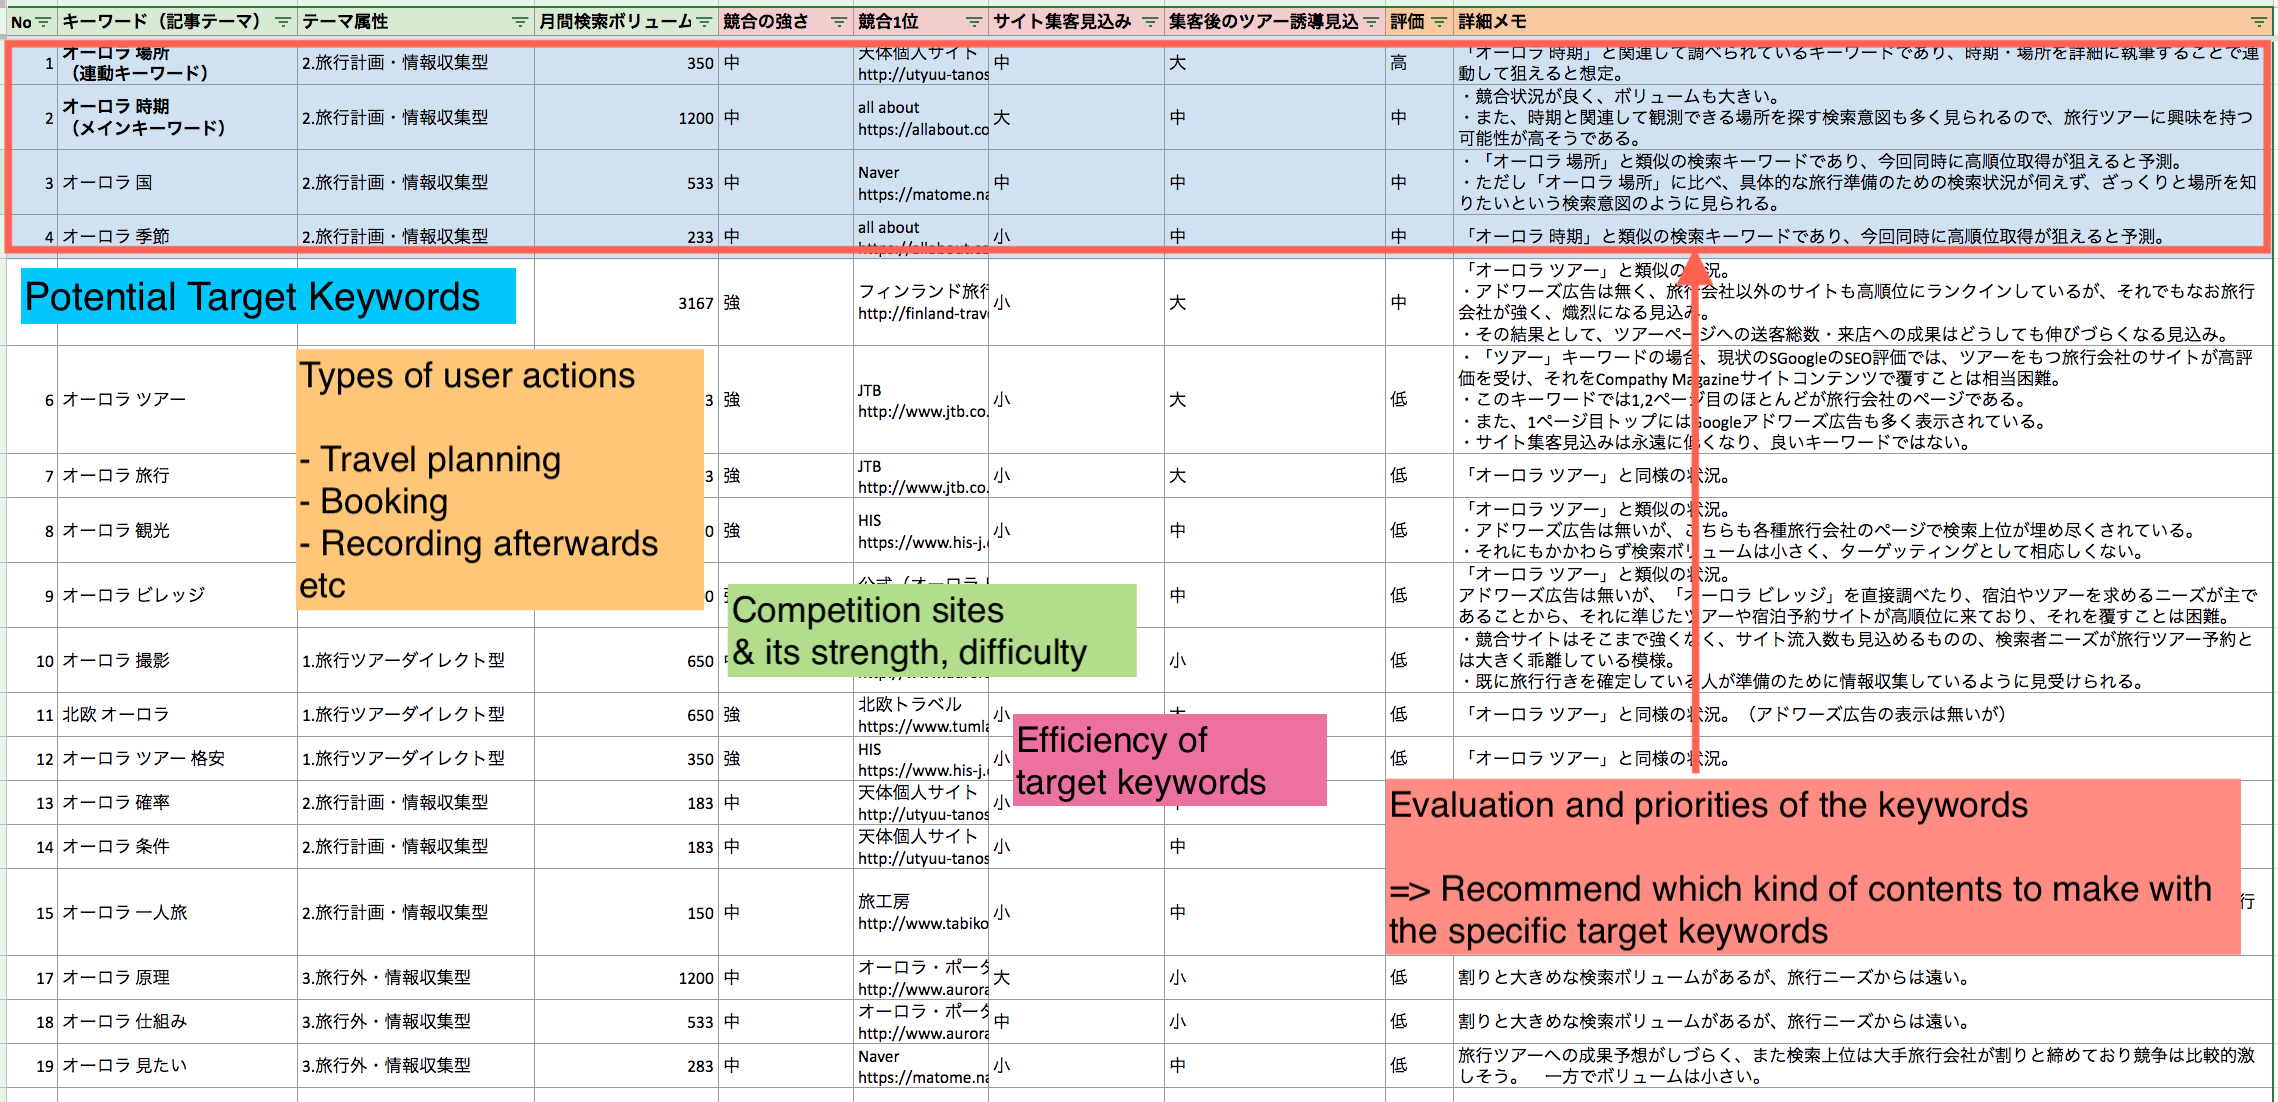2278x1102 pixels.
Task: Select the オーロラ 一人旅 keyword cell
Action: pos(177,913)
